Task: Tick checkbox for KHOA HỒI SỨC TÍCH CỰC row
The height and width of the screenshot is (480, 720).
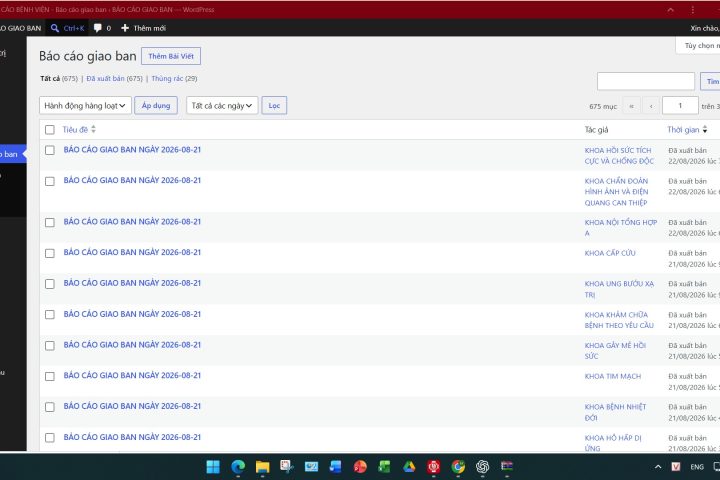Action: click(x=50, y=150)
